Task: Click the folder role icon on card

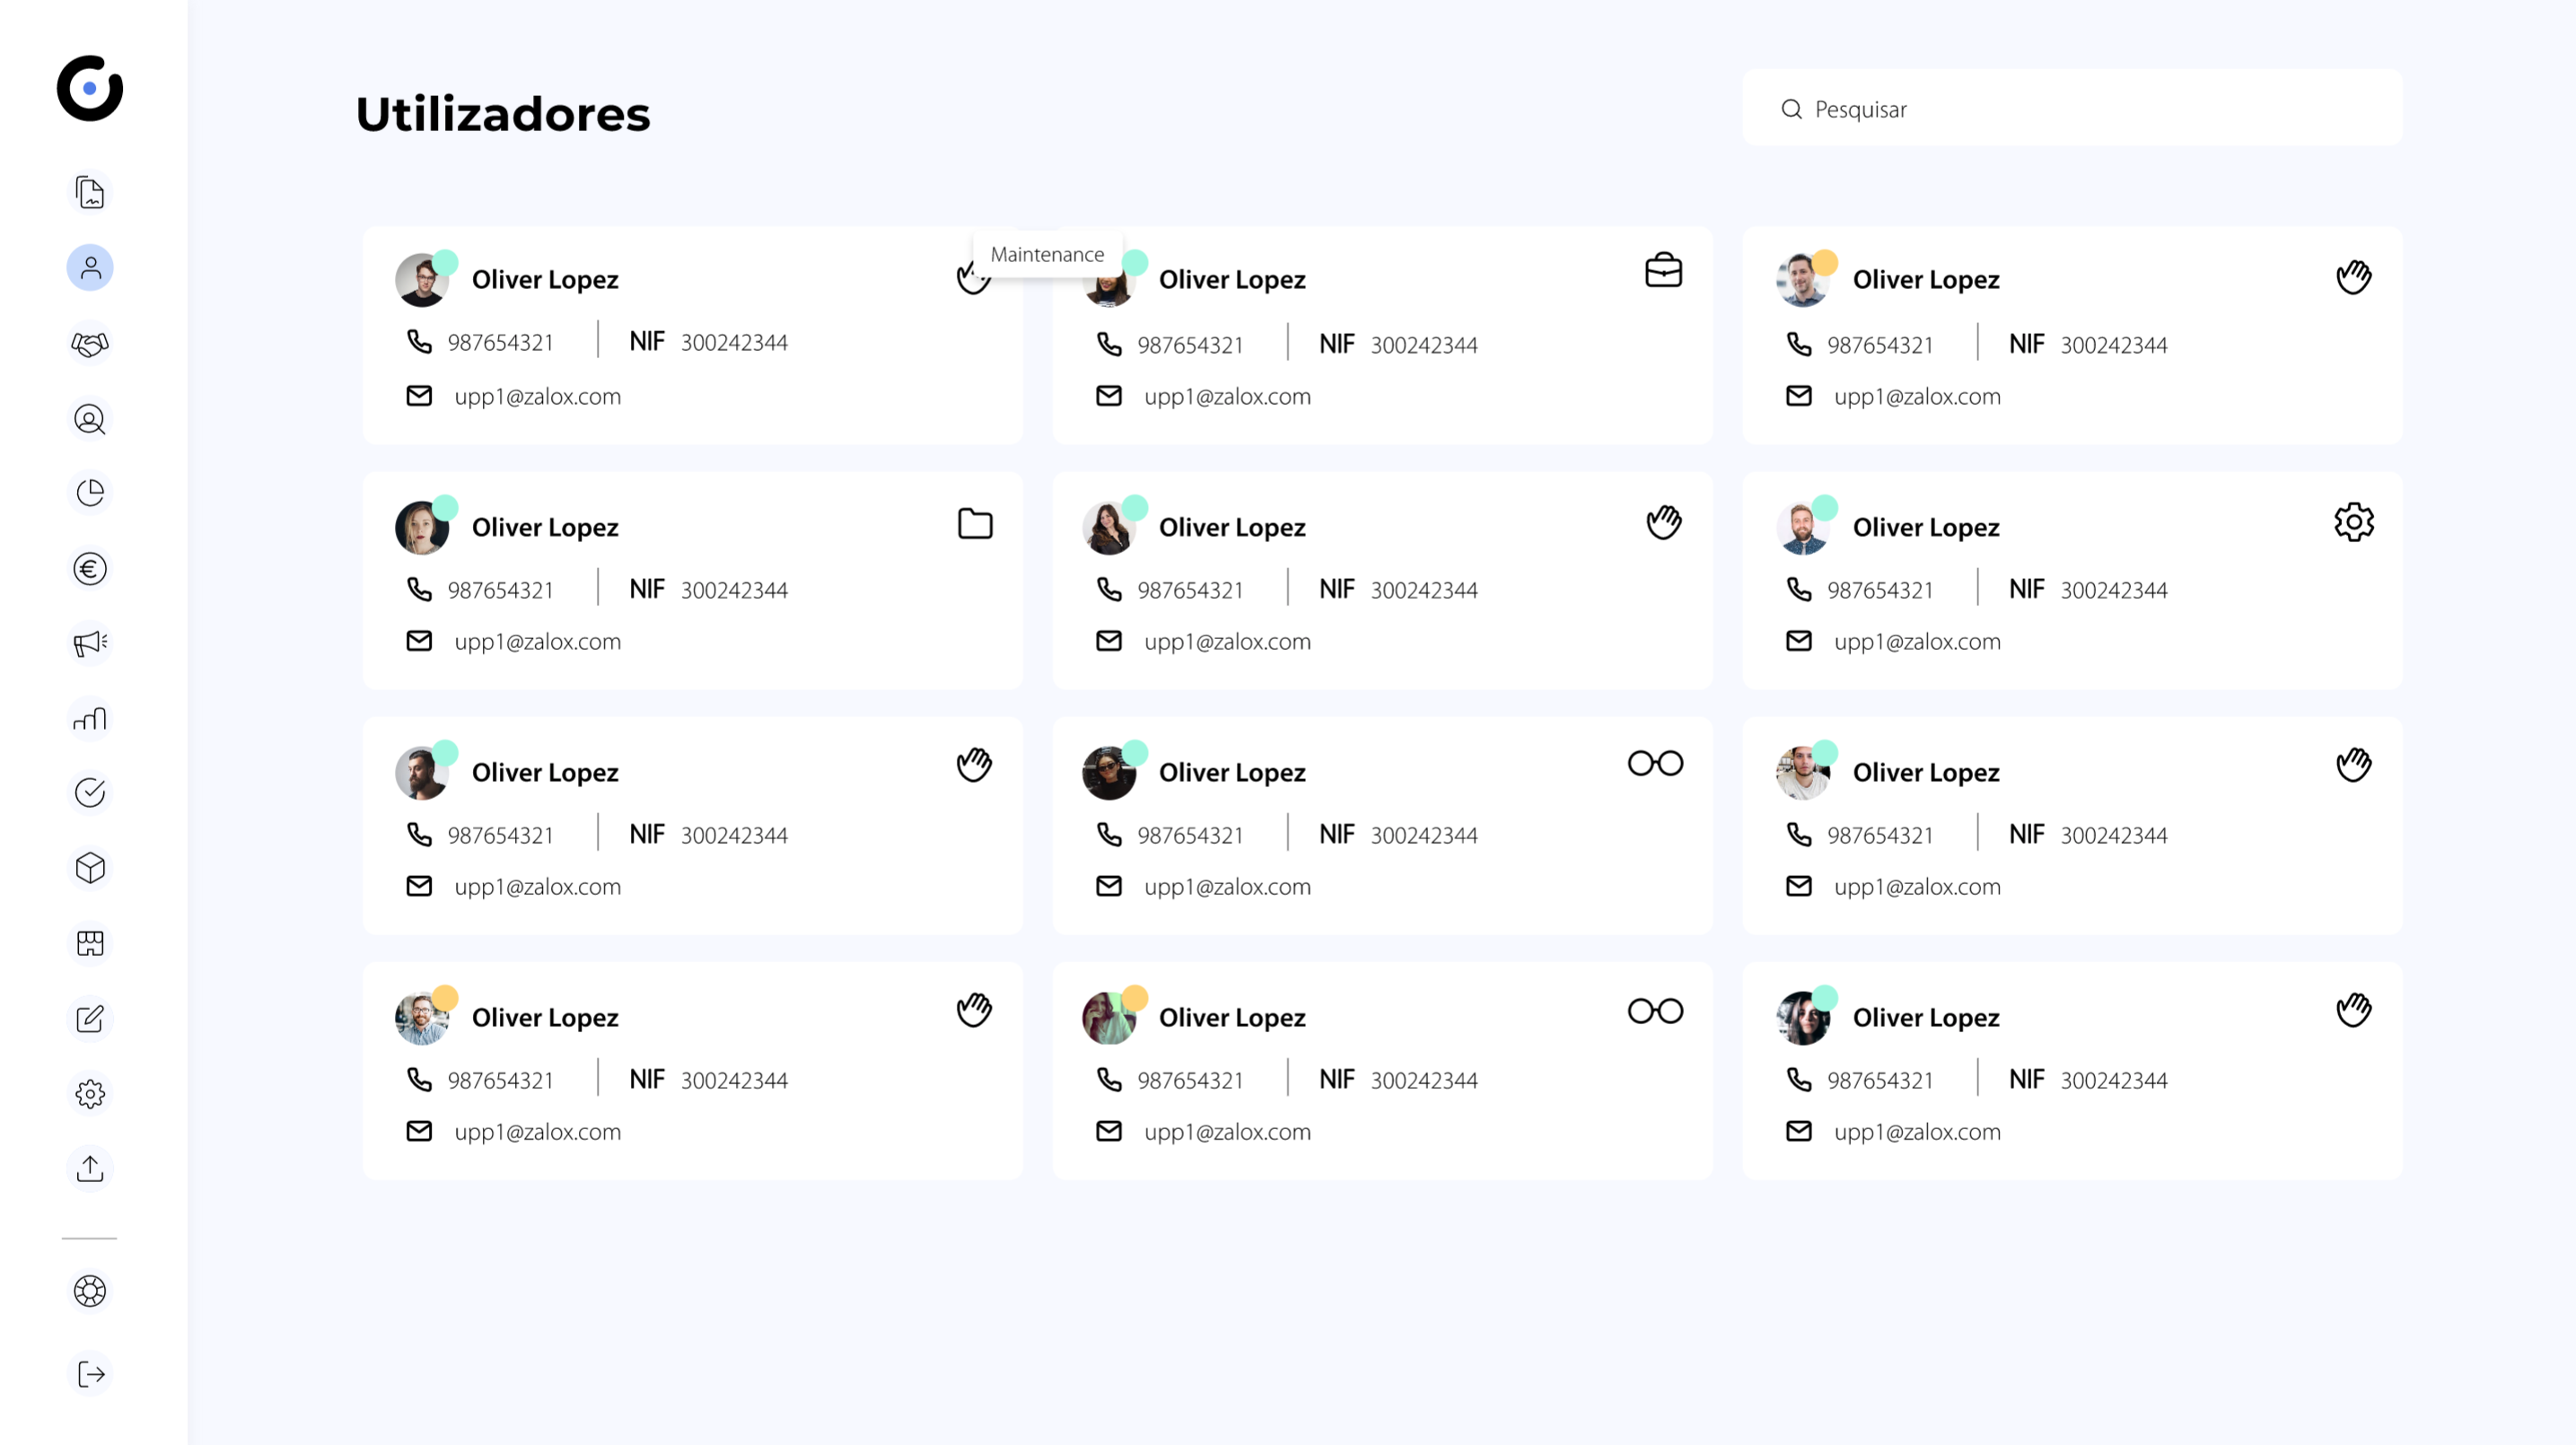Action: click(x=975, y=524)
